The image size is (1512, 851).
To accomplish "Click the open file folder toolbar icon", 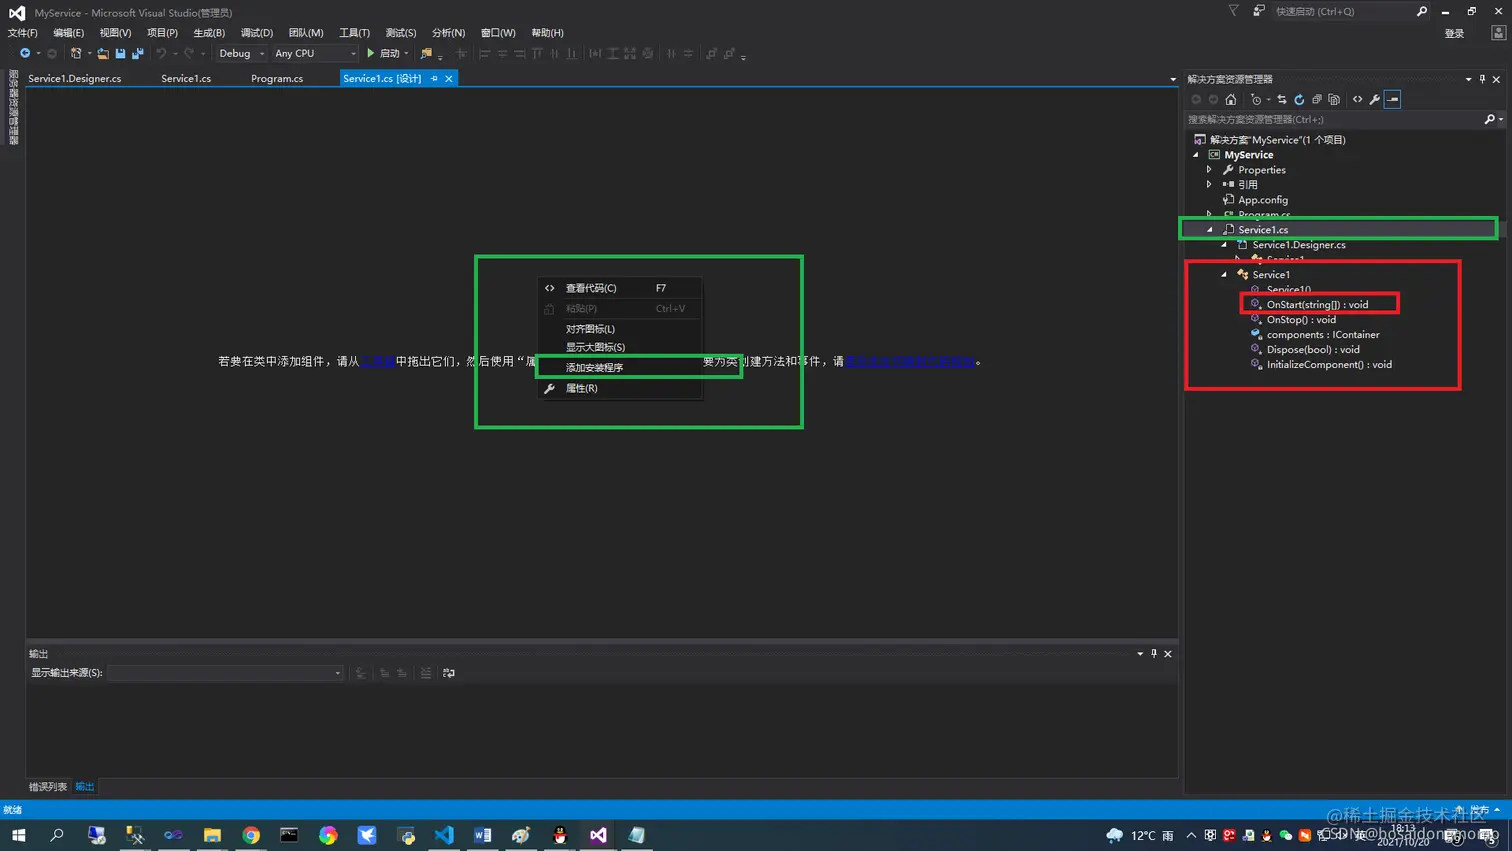I will click(x=103, y=53).
